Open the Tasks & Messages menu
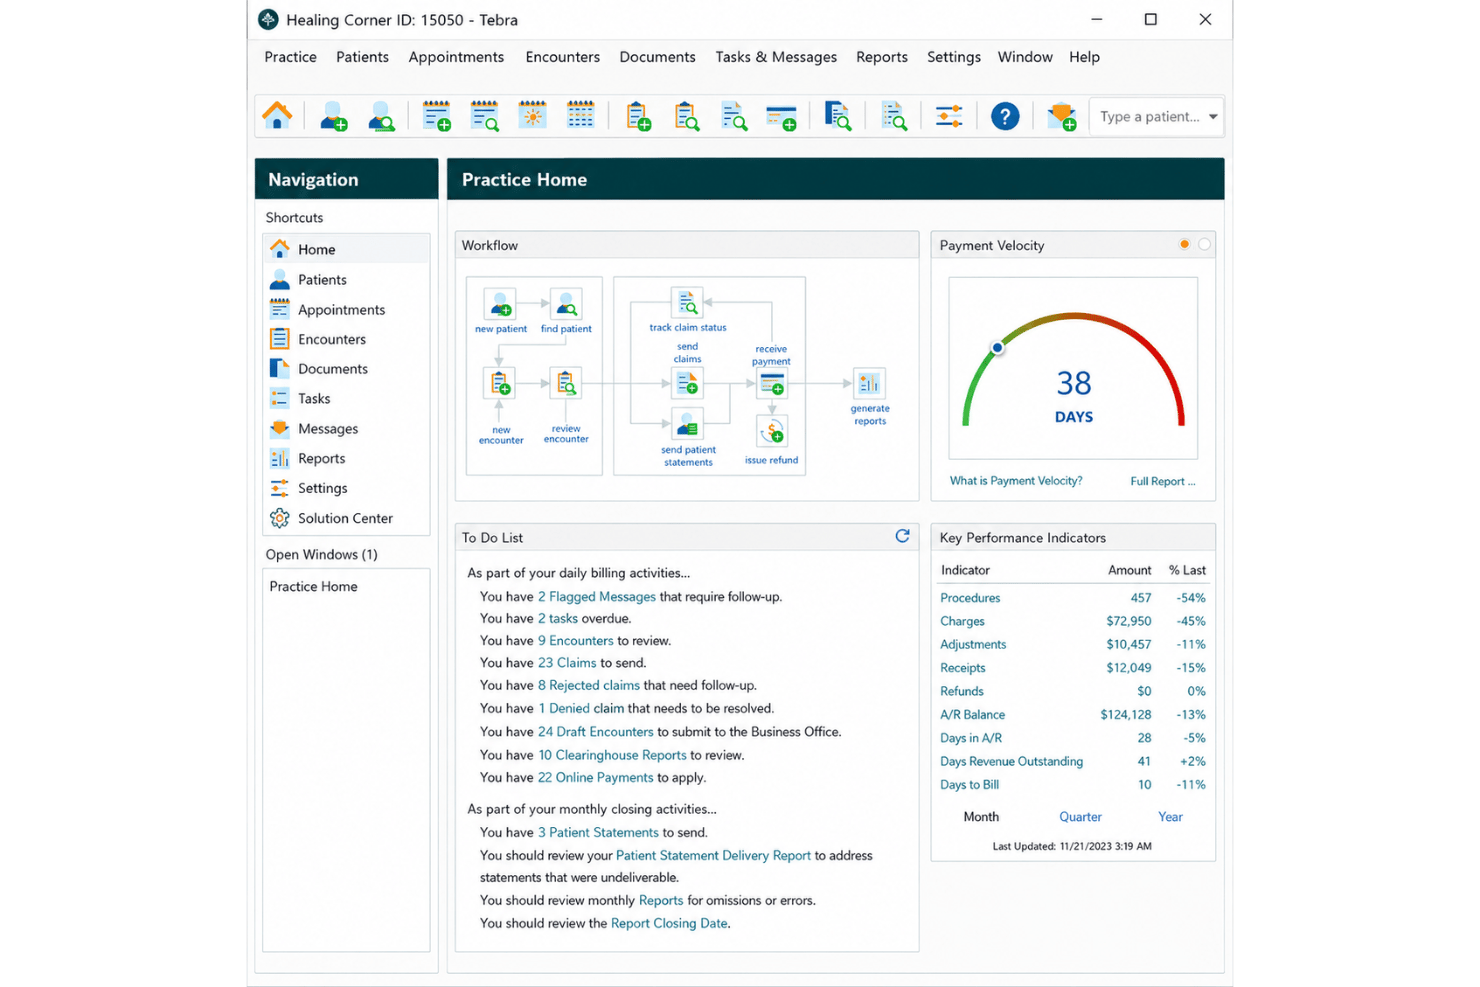The width and height of the screenshot is (1480, 987). [x=776, y=57]
